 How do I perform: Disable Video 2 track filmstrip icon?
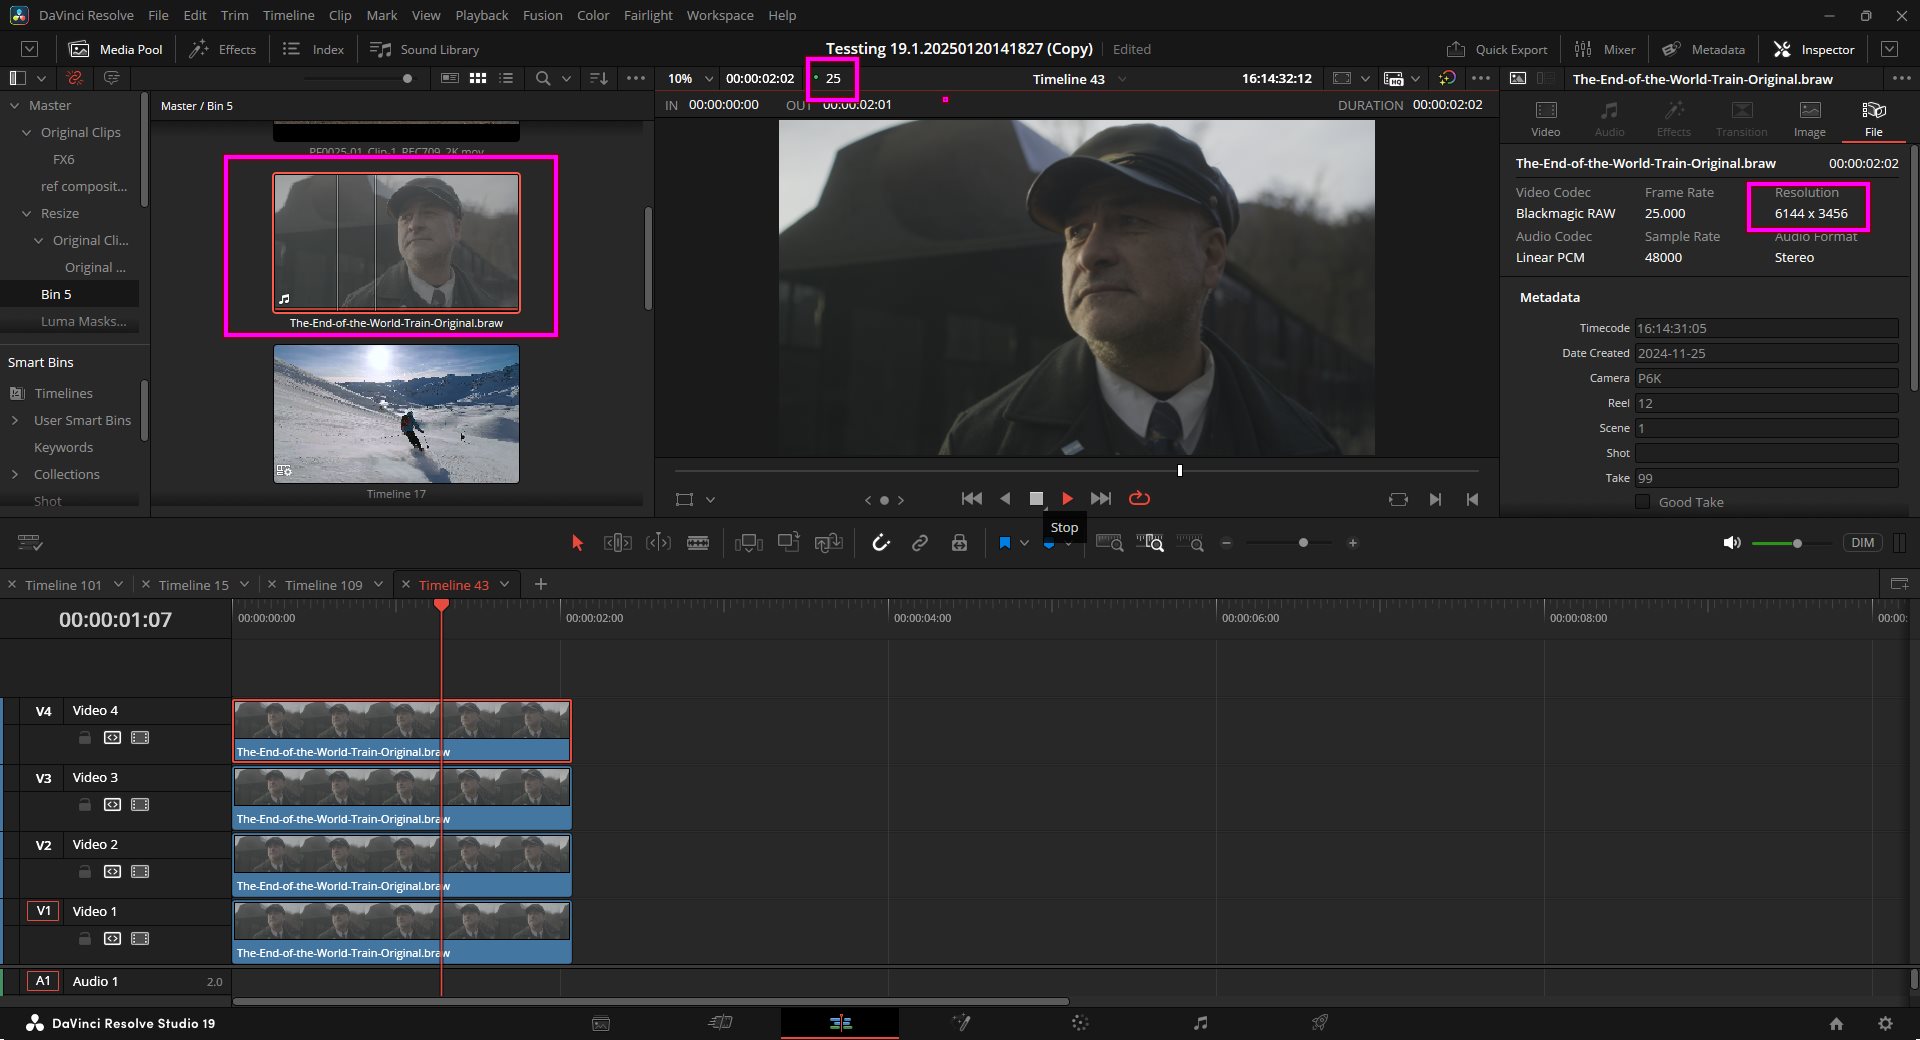[140, 872]
